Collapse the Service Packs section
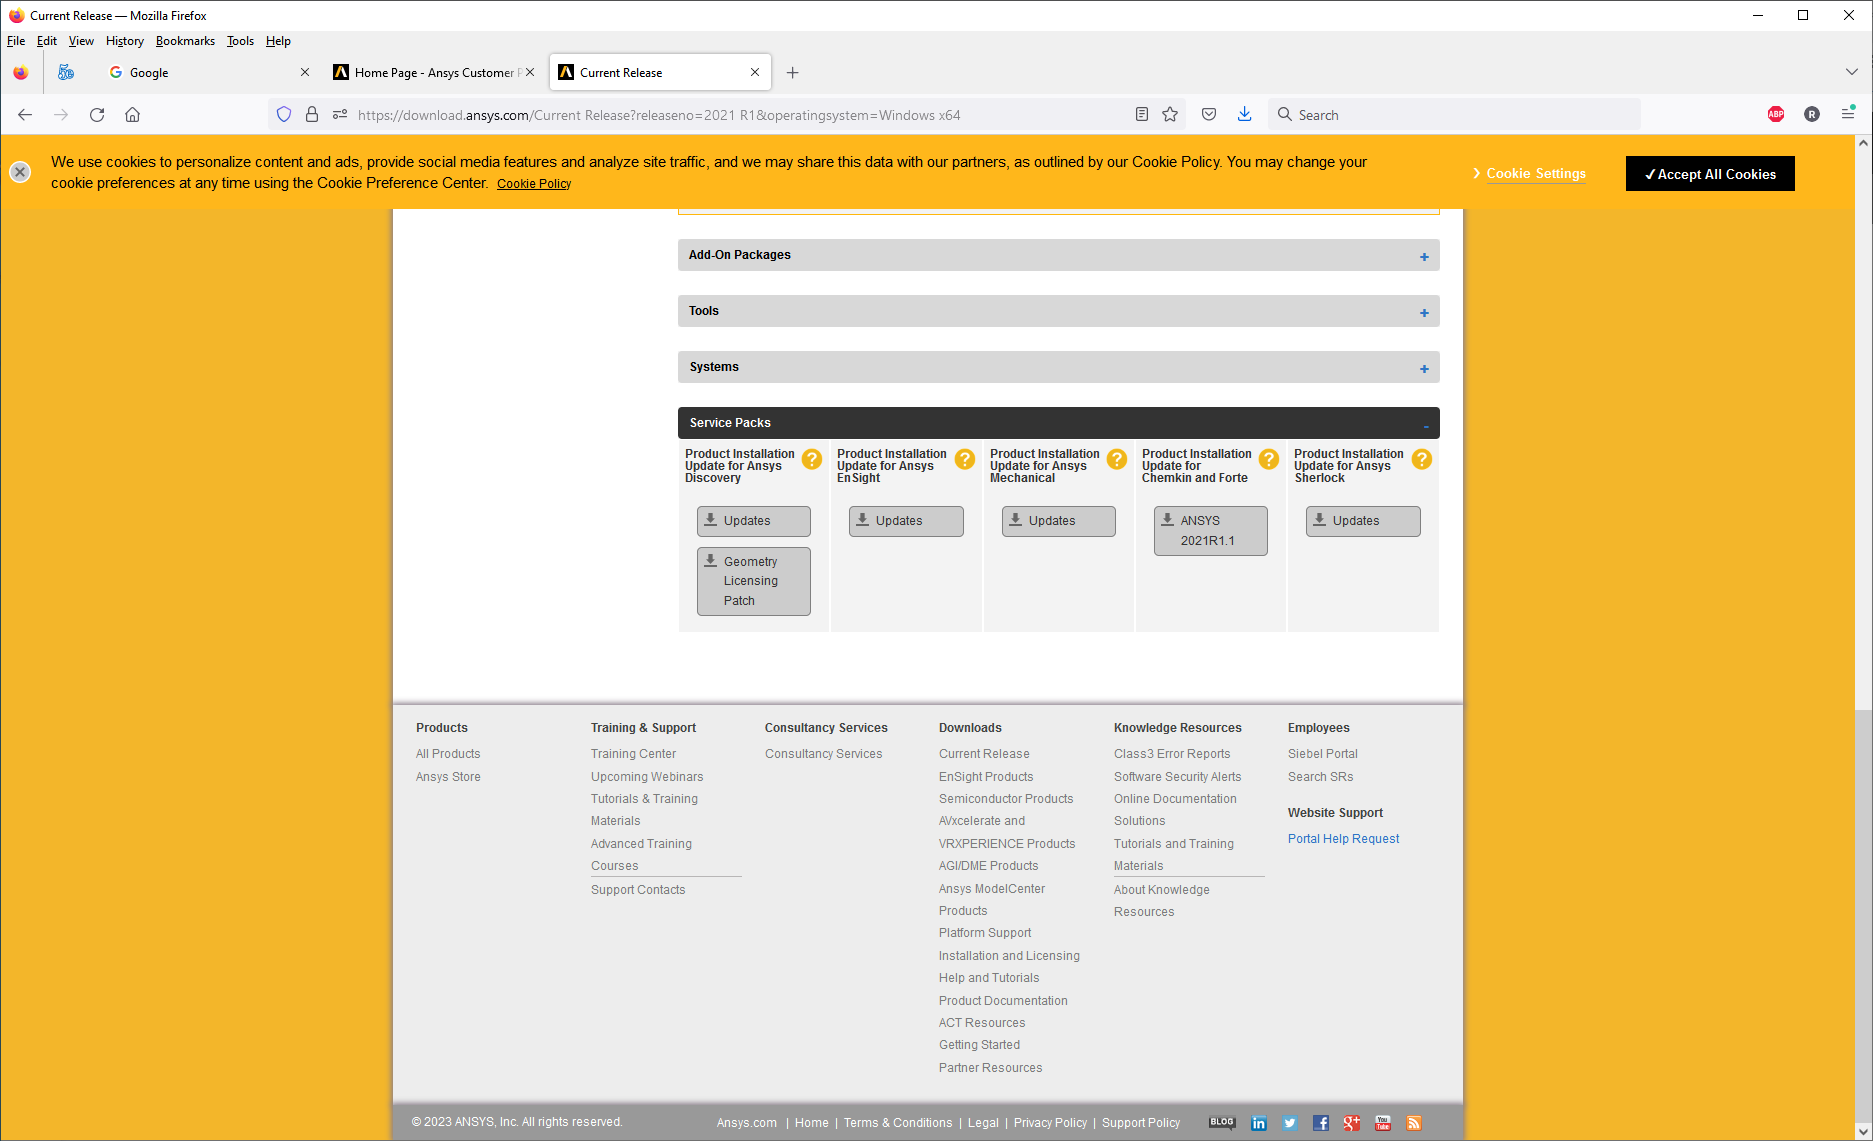Image resolution: width=1873 pixels, height=1141 pixels. 1058,423
